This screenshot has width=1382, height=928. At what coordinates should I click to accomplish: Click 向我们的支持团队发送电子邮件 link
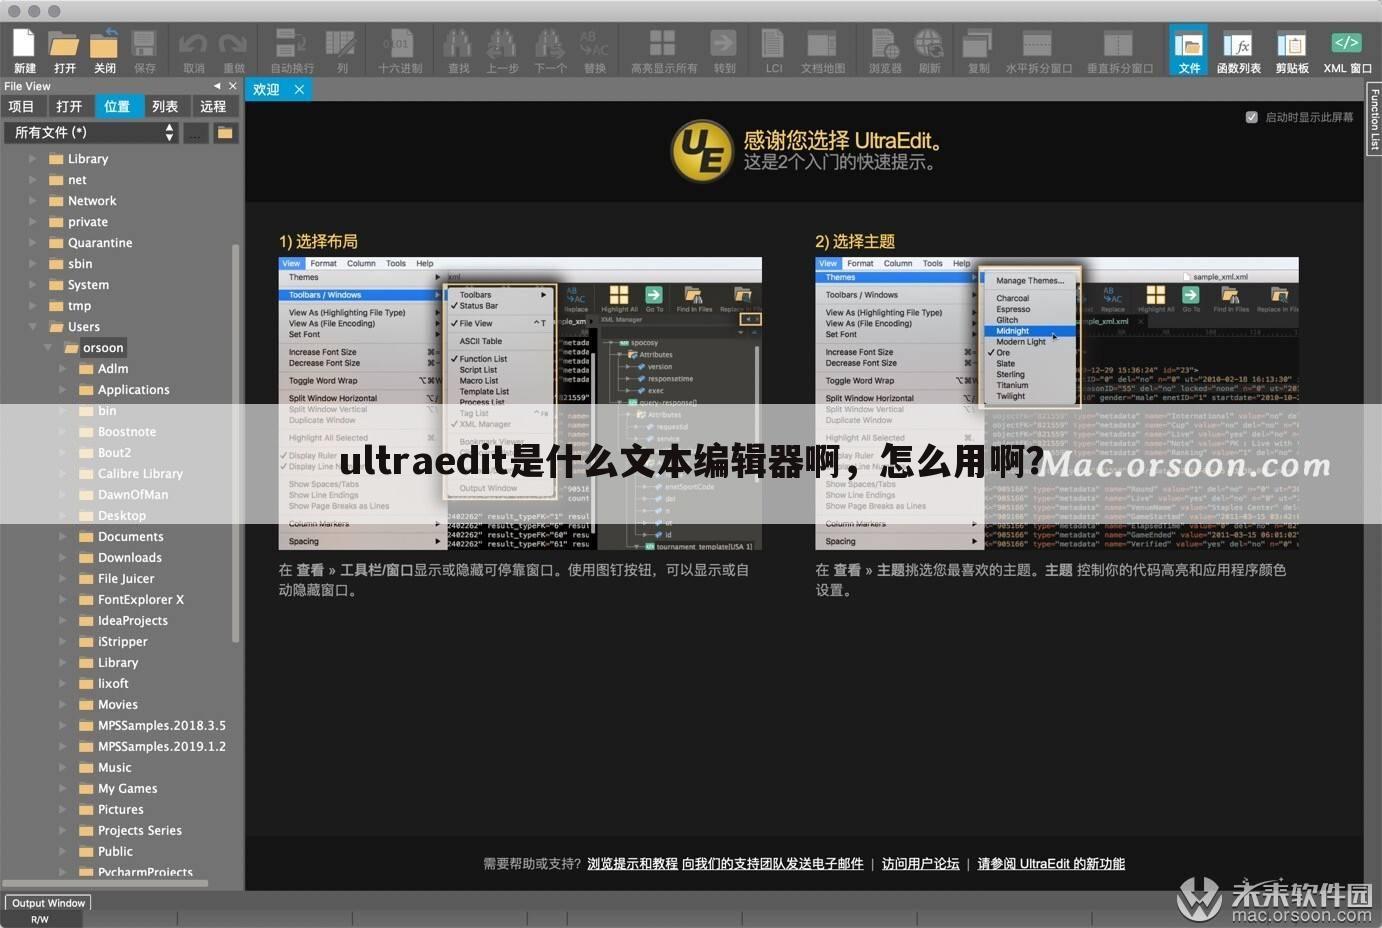coord(773,864)
